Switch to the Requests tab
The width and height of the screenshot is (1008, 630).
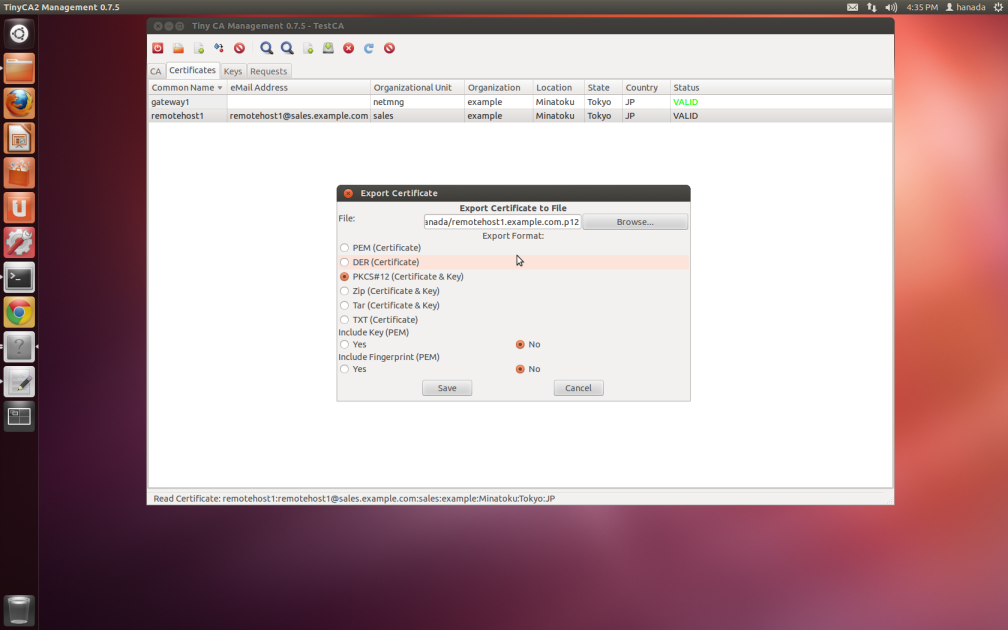(x=268, y=71)
